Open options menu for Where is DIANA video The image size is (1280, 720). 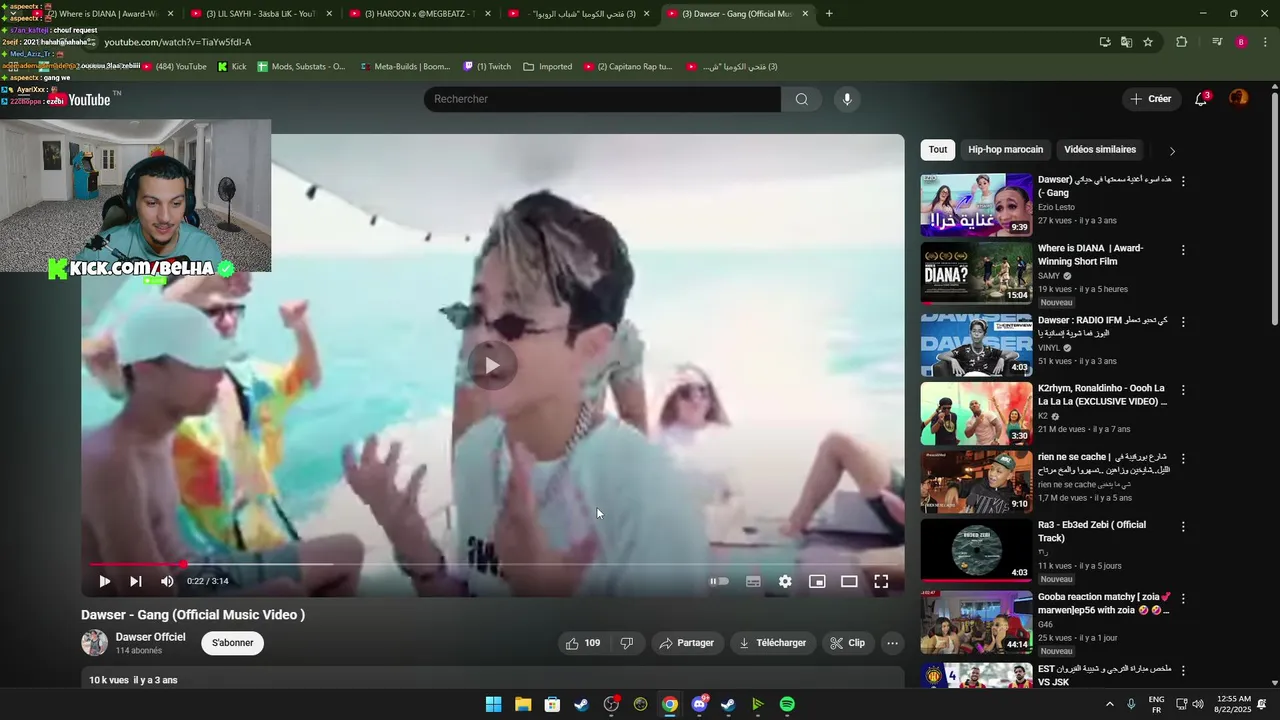(1183, 250)
